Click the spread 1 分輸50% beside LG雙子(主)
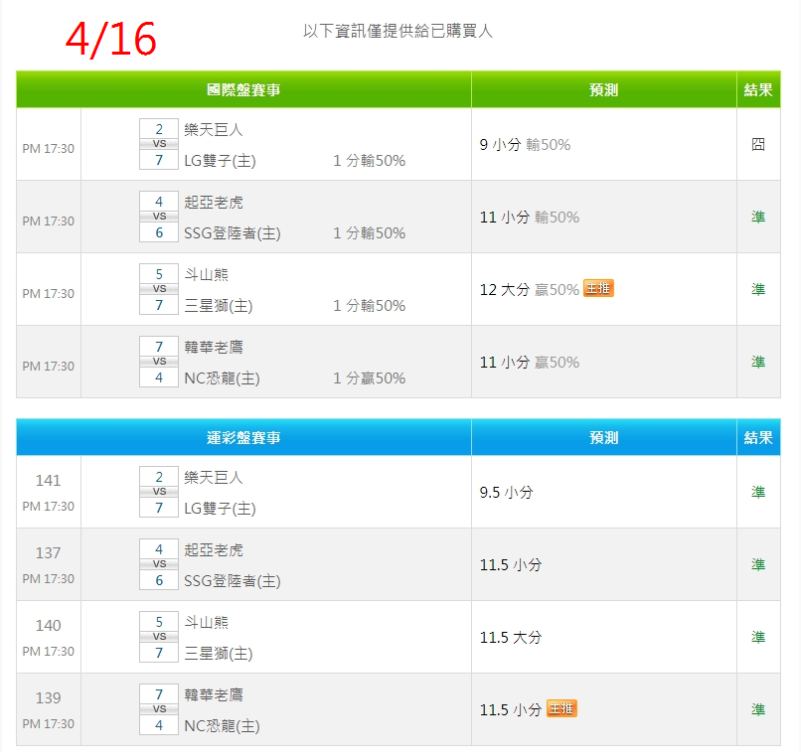Viewport: 801px width, 752px height. pos(369,161)
